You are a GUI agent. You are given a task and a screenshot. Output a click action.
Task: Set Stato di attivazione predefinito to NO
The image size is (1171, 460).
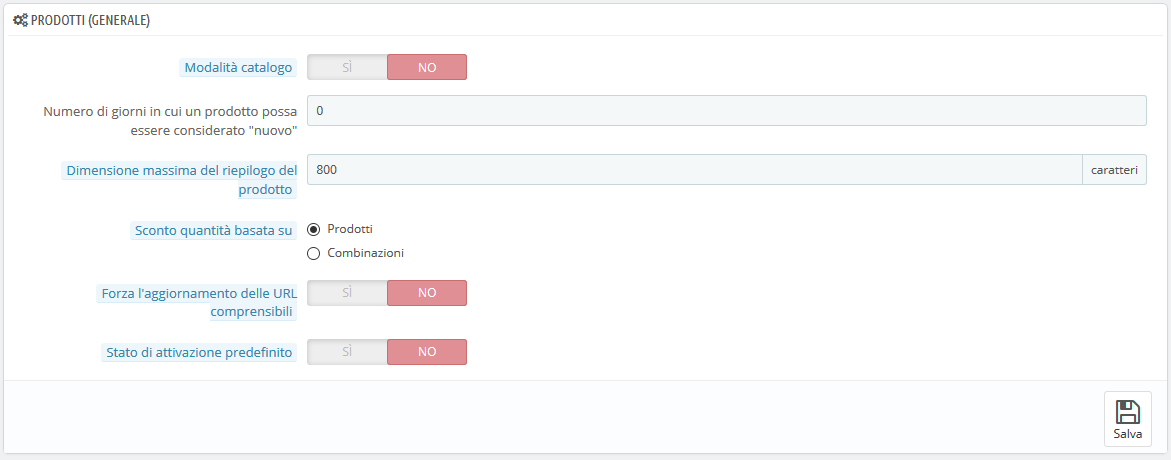(427, 352)
